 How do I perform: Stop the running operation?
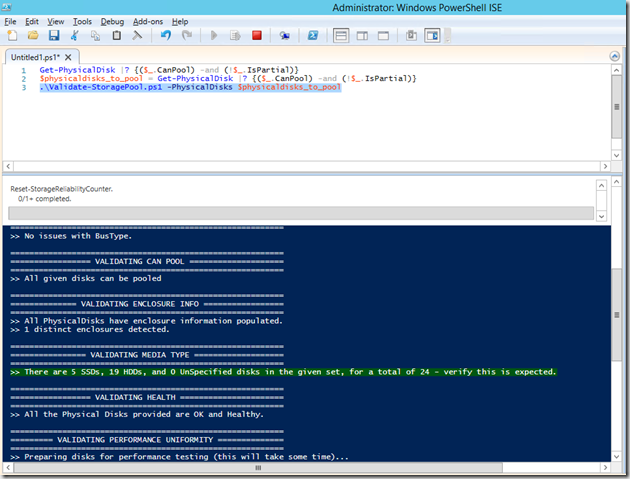[x=257, y=36]
